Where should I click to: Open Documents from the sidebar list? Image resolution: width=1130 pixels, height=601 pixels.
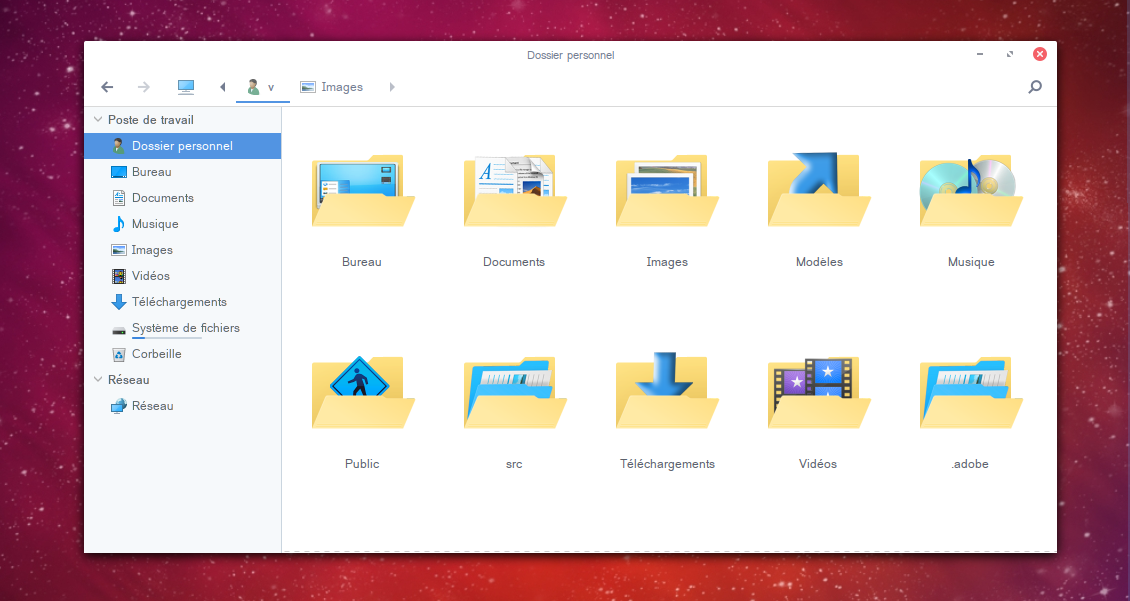[182, 198]
